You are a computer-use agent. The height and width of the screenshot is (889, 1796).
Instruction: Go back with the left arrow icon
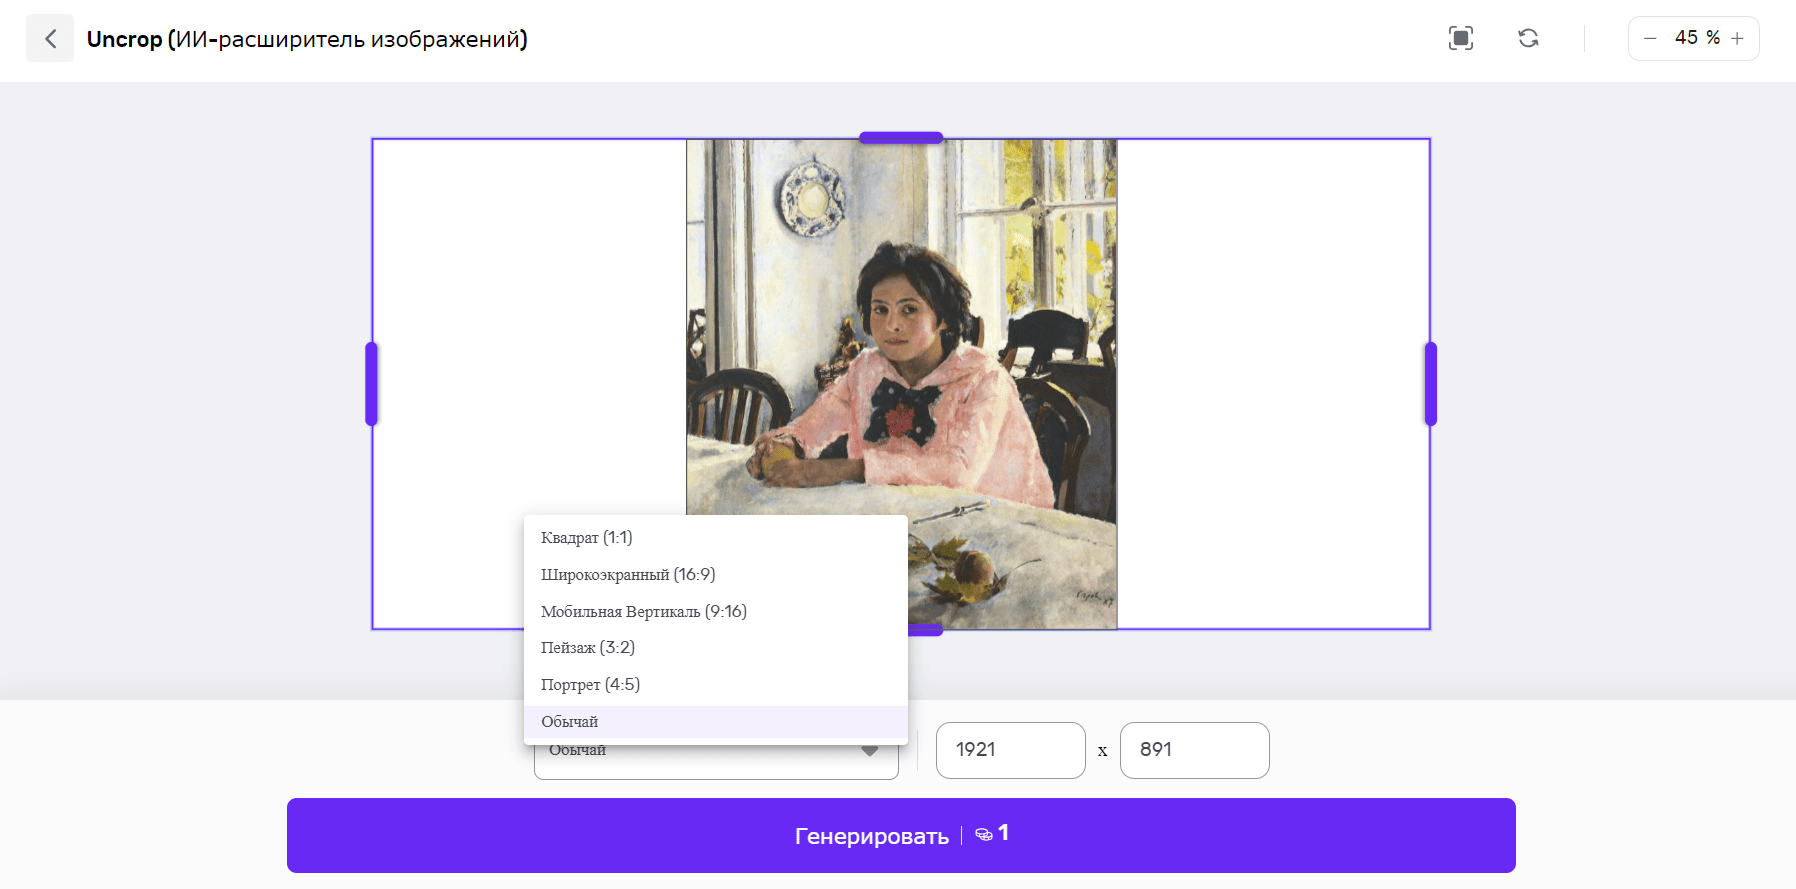point(50,39)
